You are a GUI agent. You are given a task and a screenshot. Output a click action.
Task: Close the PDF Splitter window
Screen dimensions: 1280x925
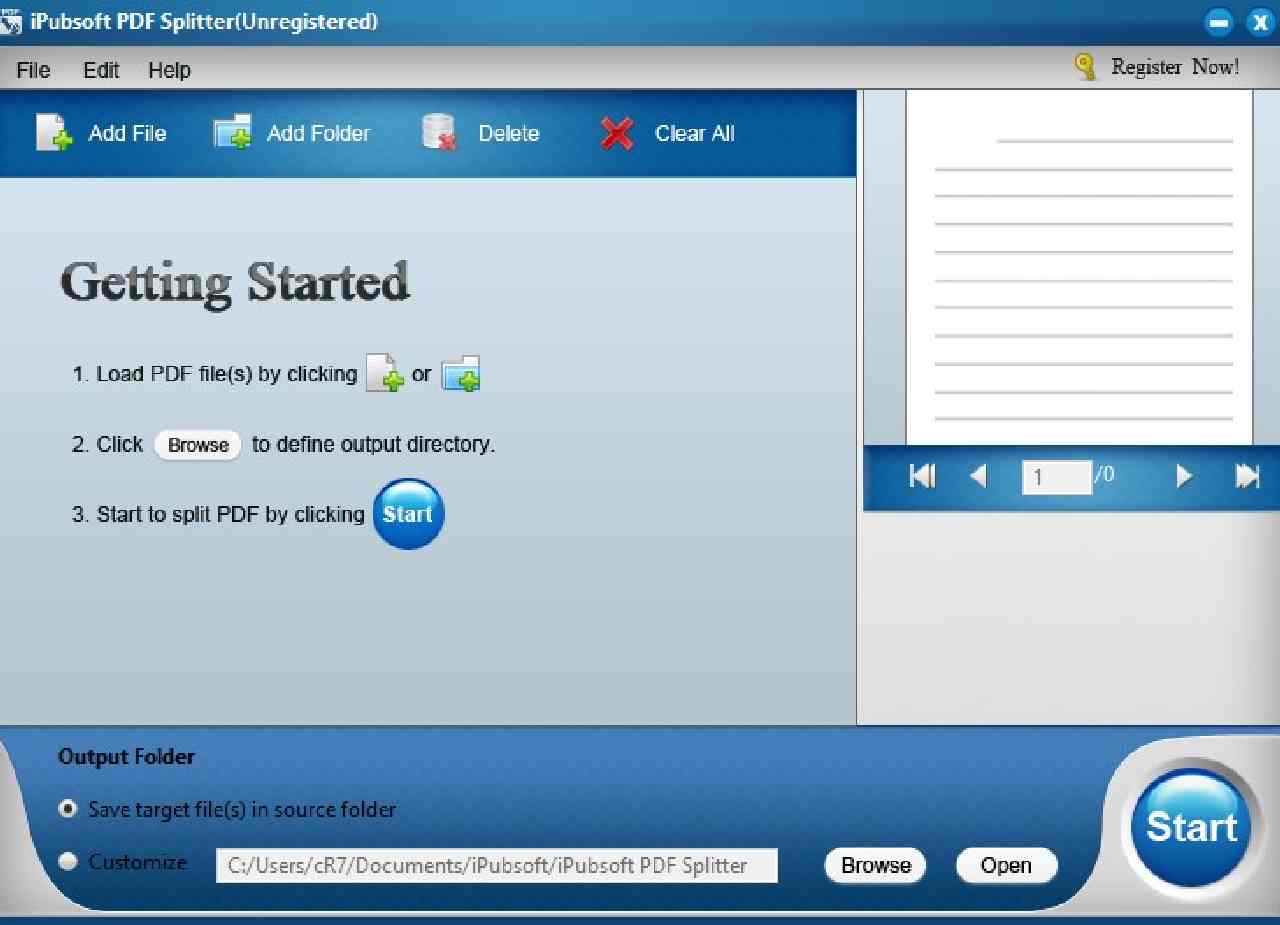click(x=1261, y=22)
